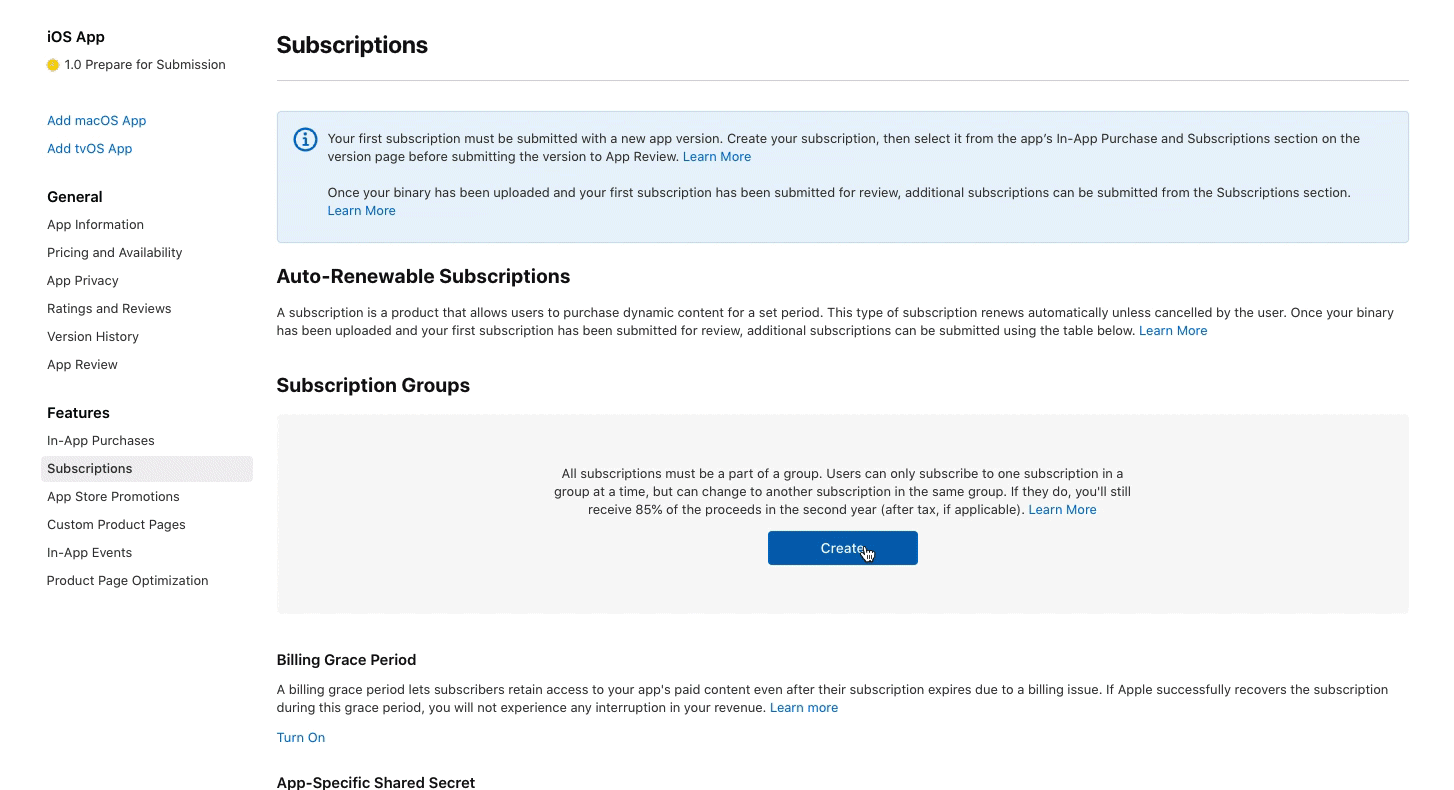Open Custom Product Pages
The height and width of the screenshot is (790, 1454).
click(116, 525)
